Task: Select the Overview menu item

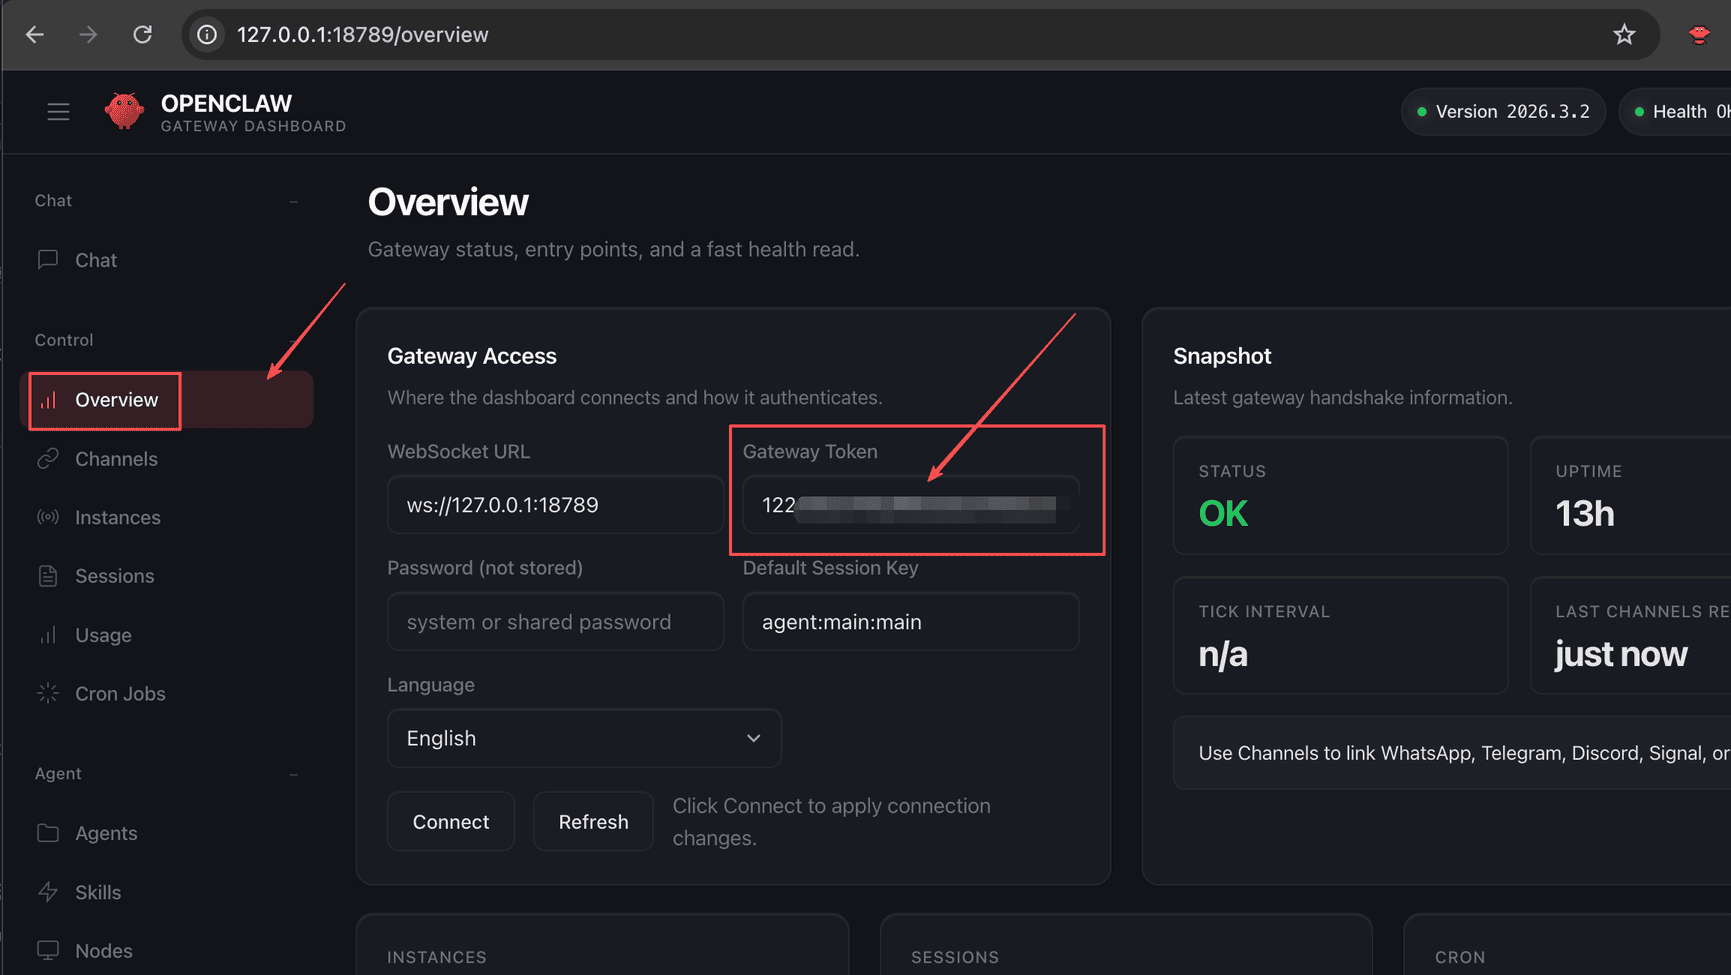Action: tap(116, 400)
